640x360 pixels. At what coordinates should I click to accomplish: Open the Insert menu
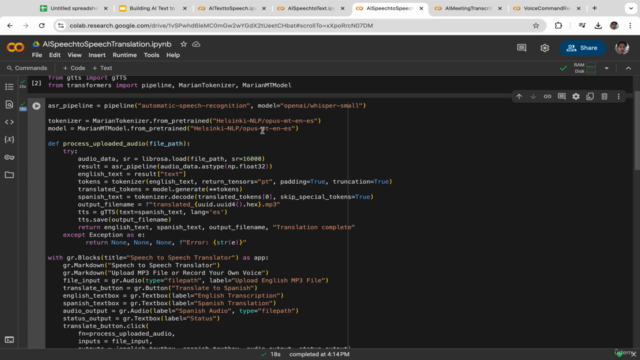click(x=97, y=55)
